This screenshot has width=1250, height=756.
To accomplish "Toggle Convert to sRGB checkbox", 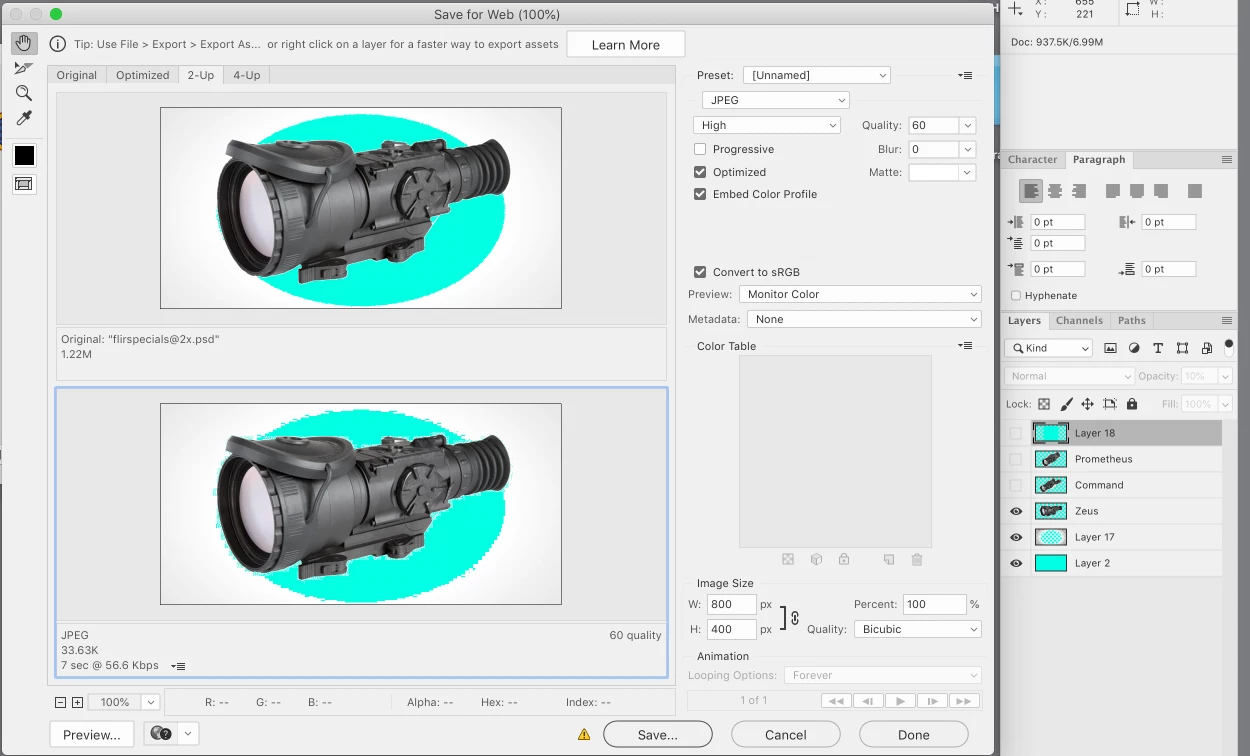I will point(700,272).
